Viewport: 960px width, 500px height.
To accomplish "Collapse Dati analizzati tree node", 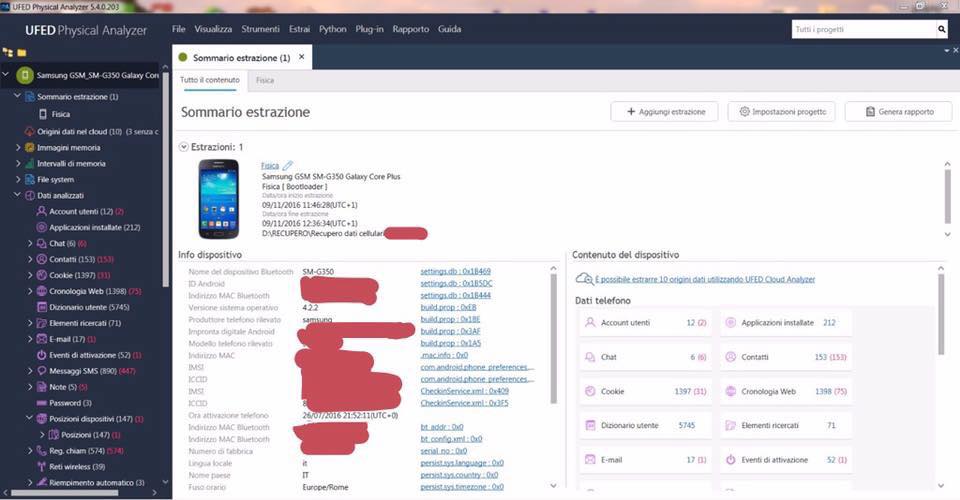I will (x=18, y=195).
